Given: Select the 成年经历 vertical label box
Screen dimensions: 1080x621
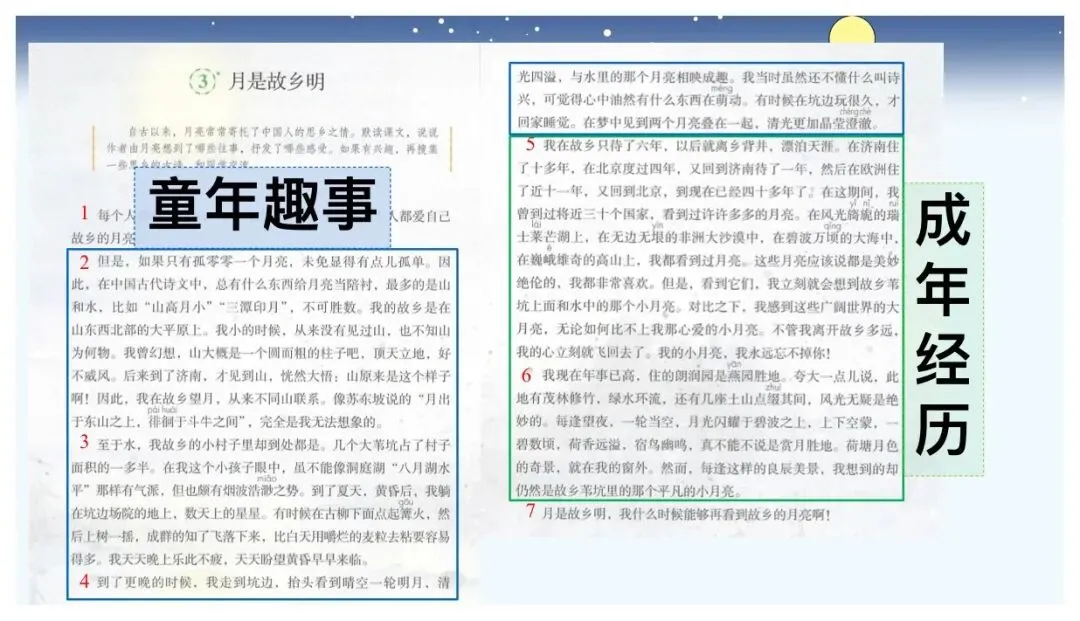Looking at the screenshot, I should pyautogui.click(x=944, y=329).
